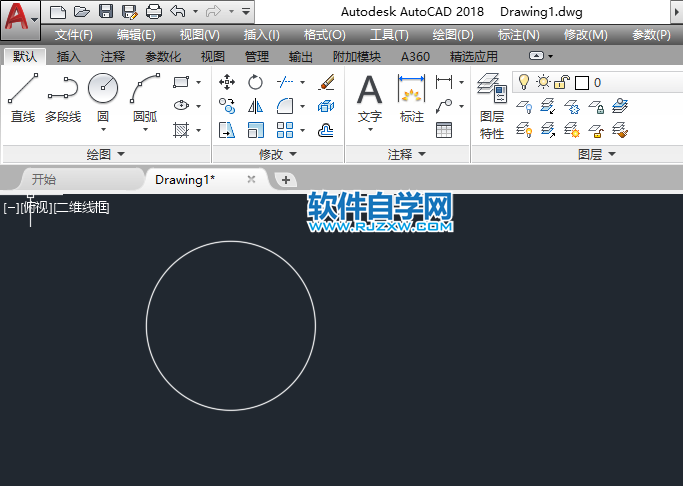The width and height of the screenshot is (683, 486).
Task: Click the Save icon in quick access toolbar
Action: click(105, 12)
